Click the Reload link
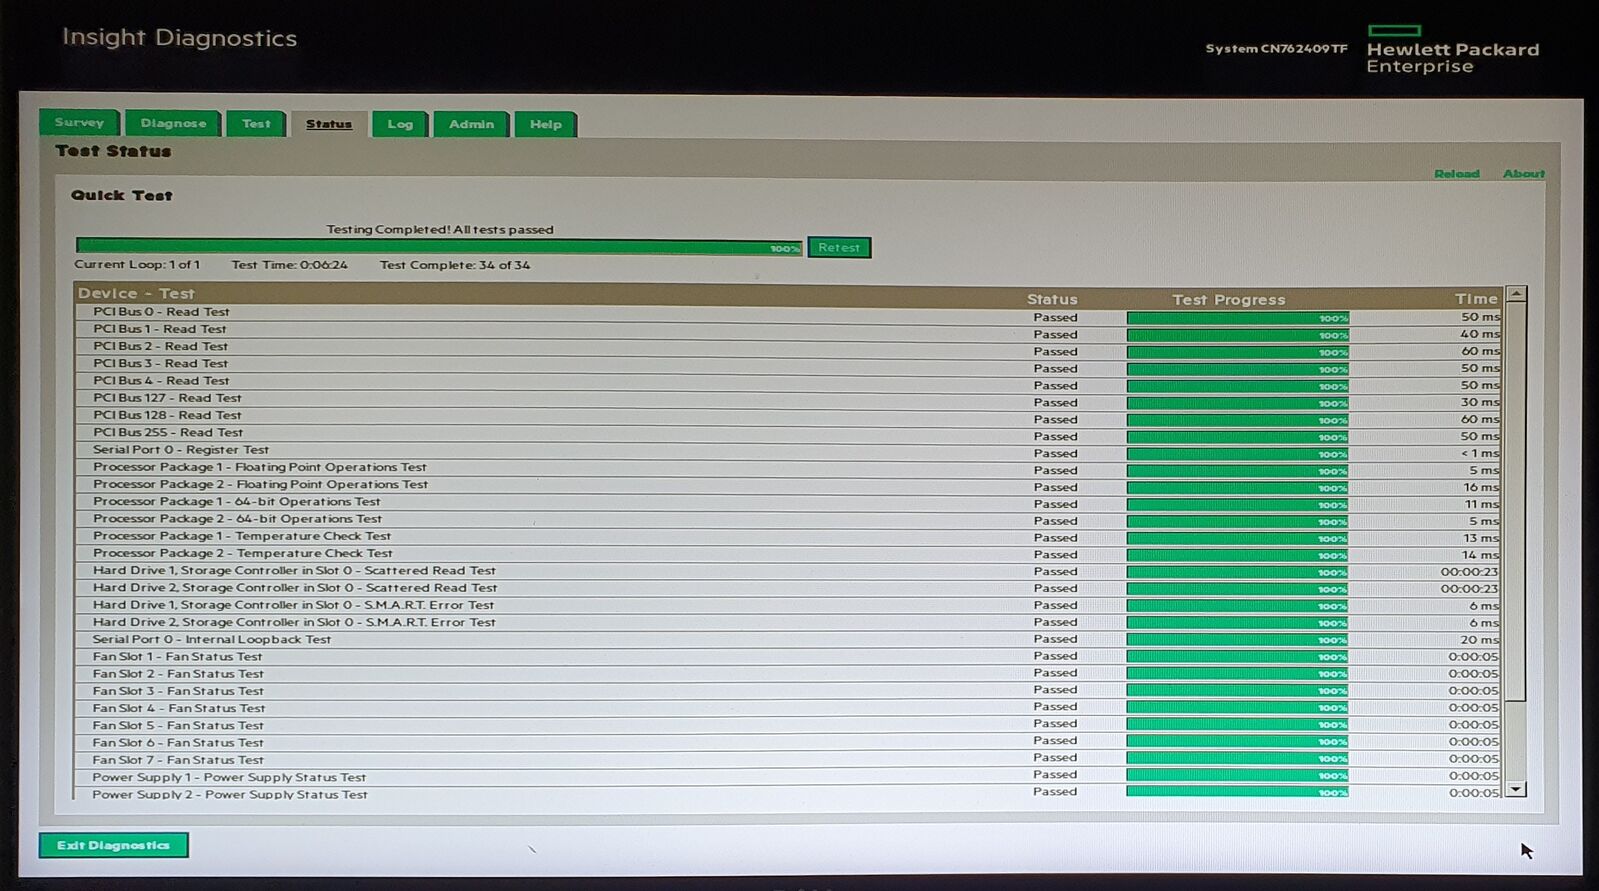This screenshot has height=891, width=1599. pyautogui.click(x=1456, y=174)
